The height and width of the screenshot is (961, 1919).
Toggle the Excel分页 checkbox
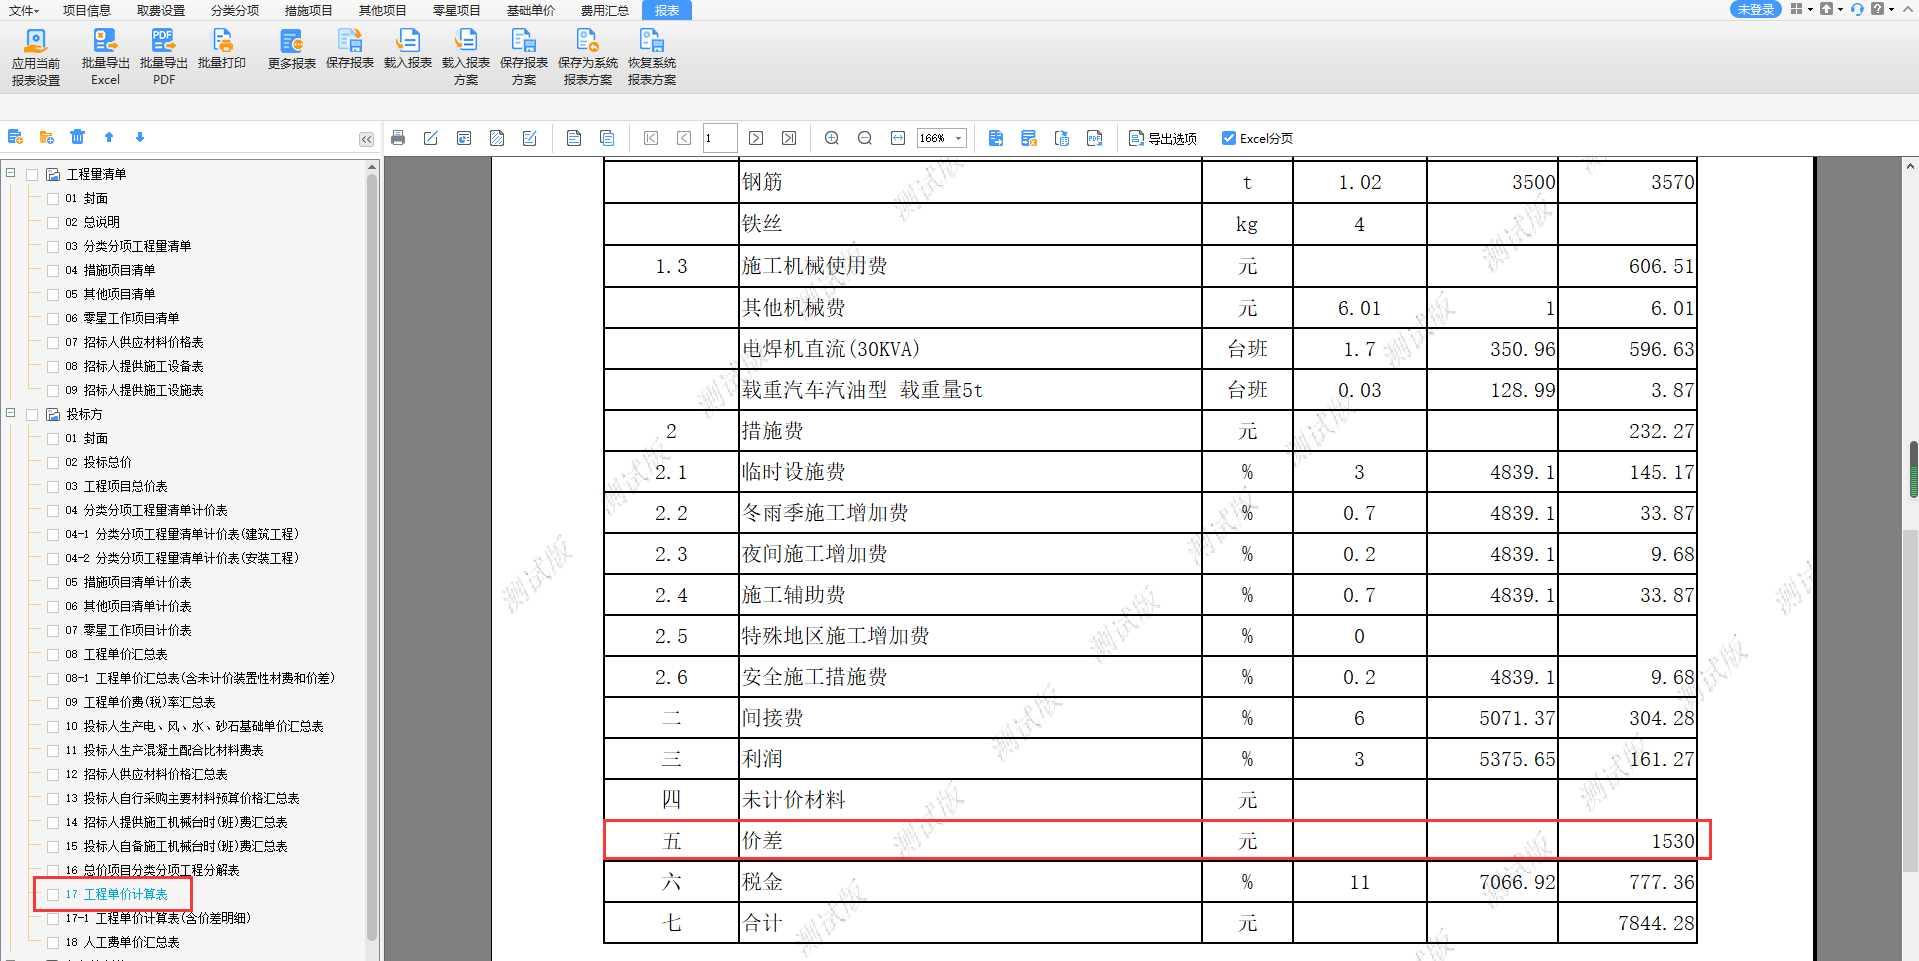click(x=1228, y=138)
